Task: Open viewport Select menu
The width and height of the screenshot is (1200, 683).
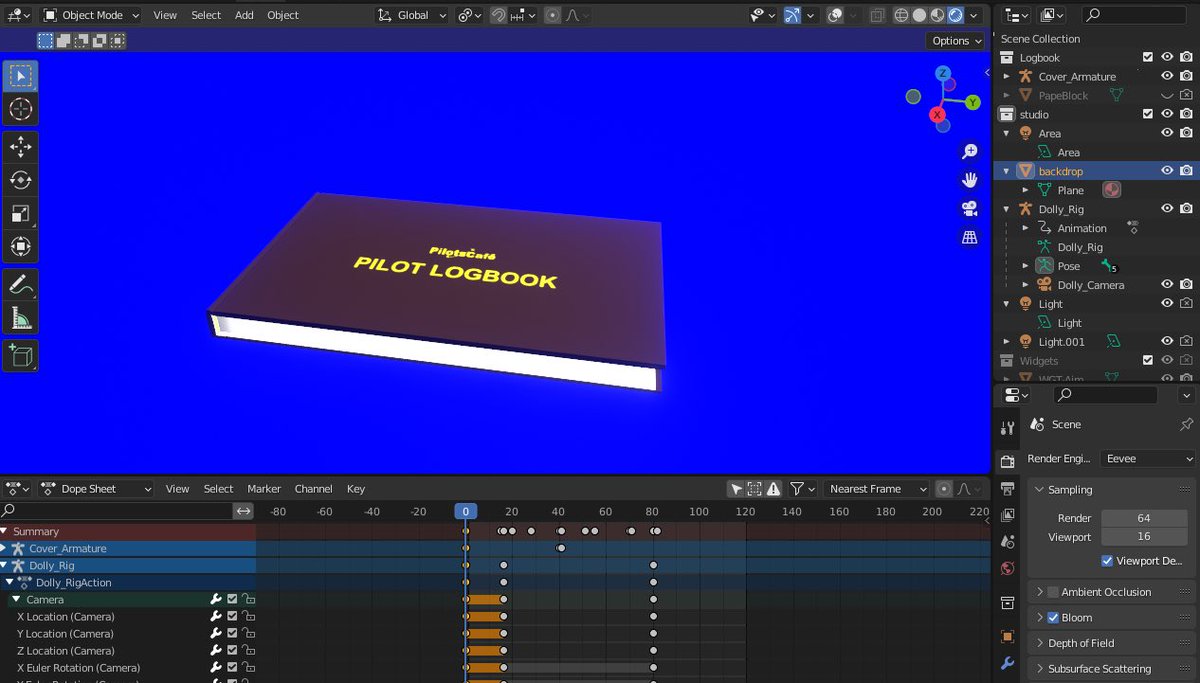Action: (206, 15)
